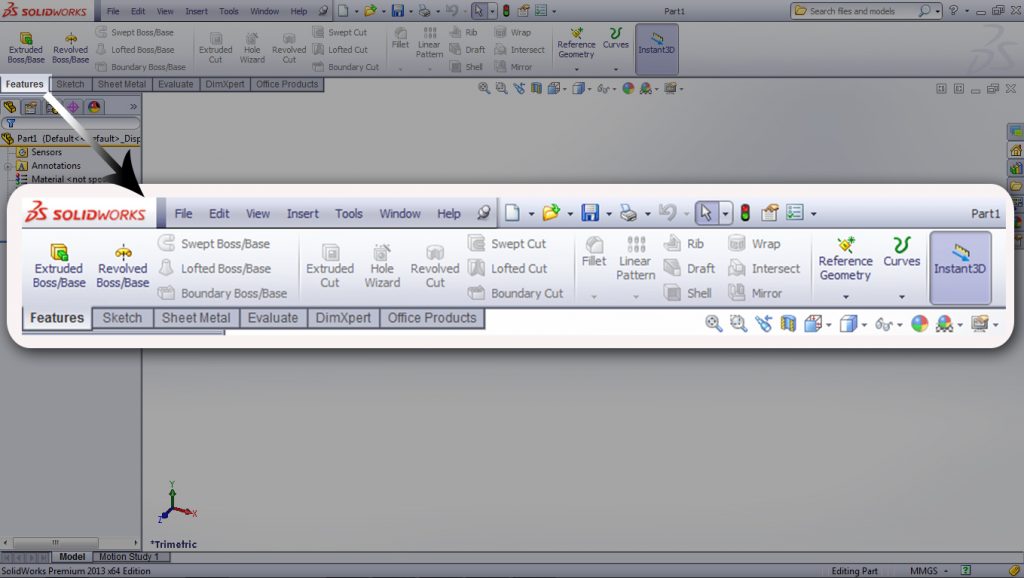Viewport: 1024px width, 578px height.
Task: Toggle the Select cursor tool in small title bar
Action: click(479, 11)
